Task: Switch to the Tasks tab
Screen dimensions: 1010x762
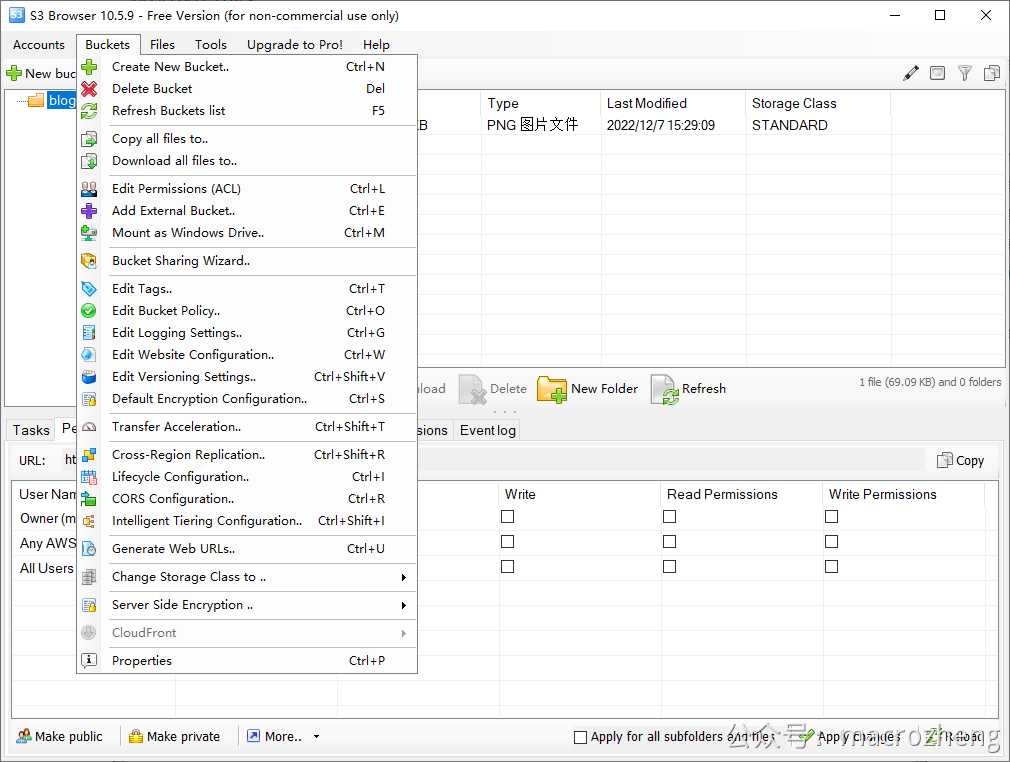Action: tap(31, 430)
